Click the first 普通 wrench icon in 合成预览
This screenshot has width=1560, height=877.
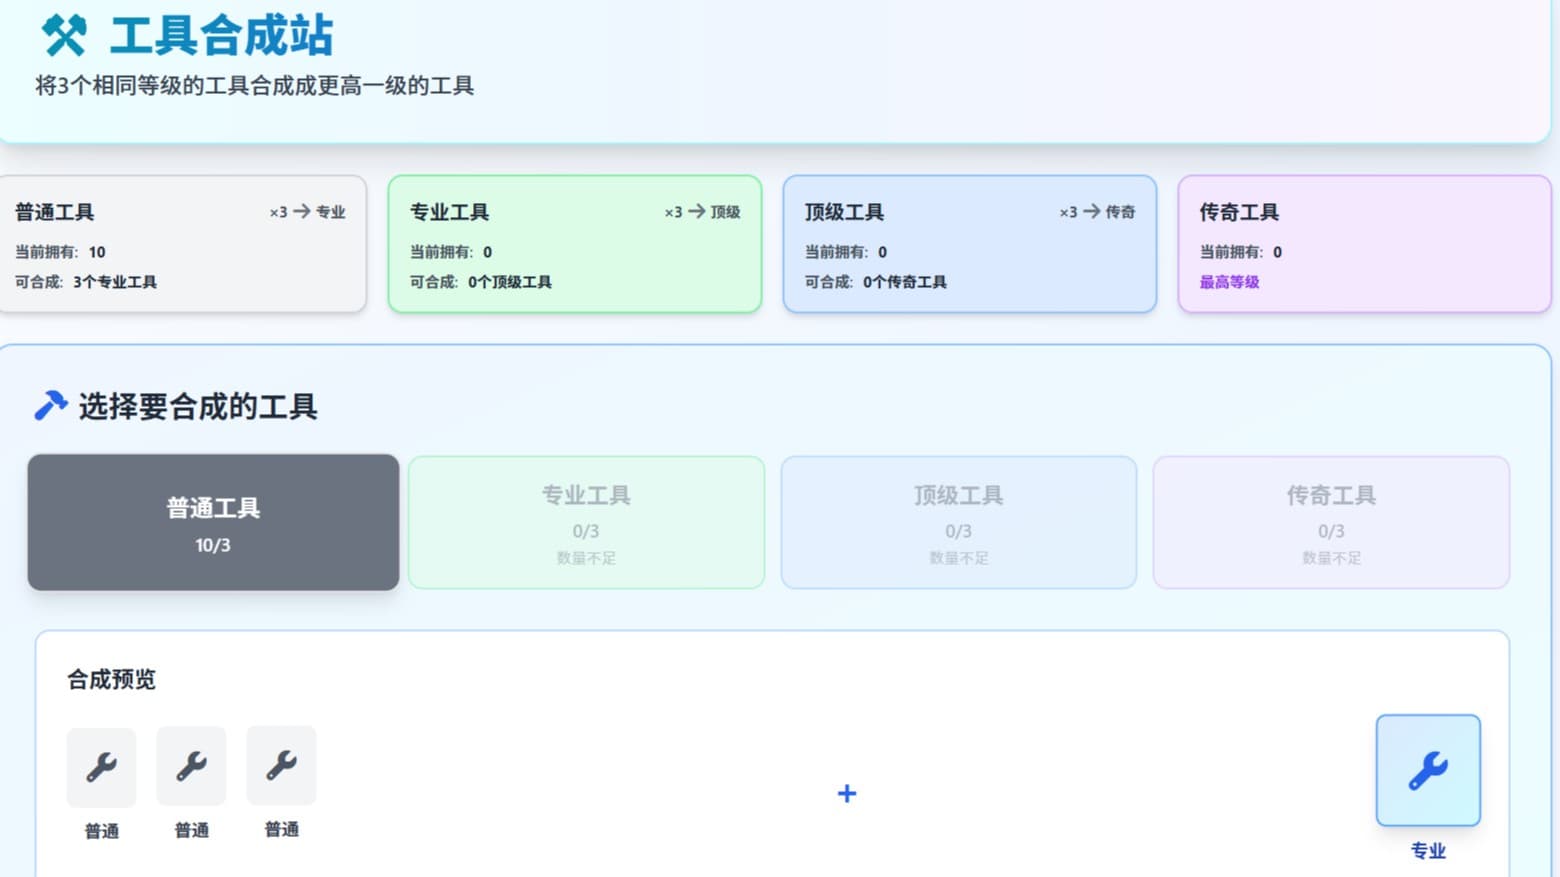tap(101, 766)
